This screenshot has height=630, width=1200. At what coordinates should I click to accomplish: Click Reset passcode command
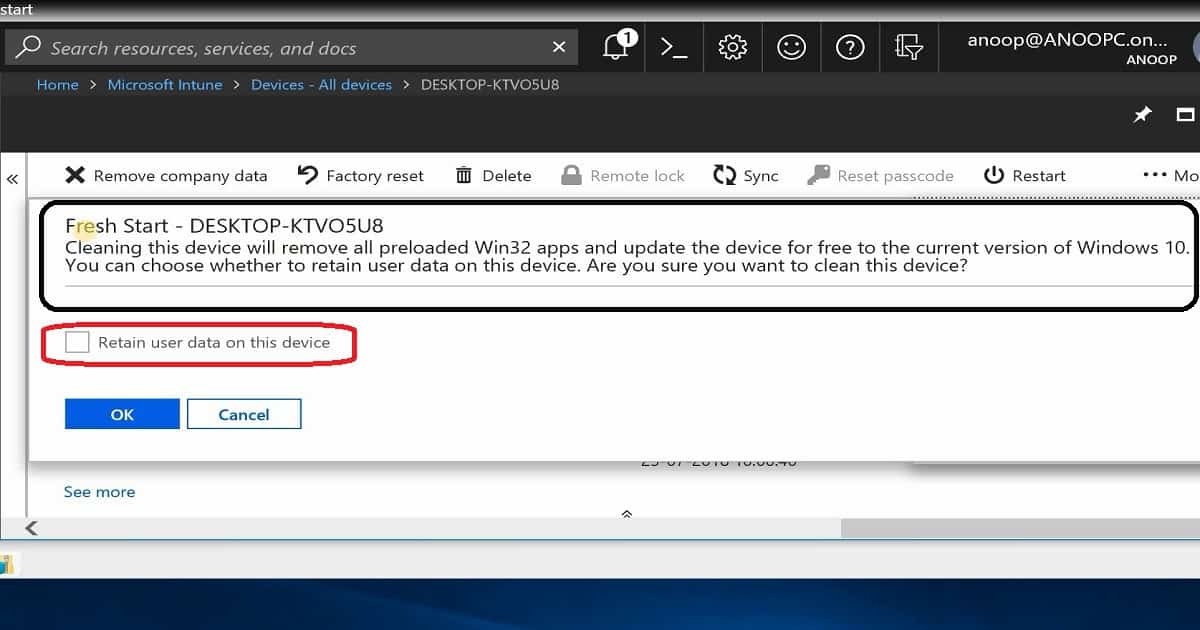pyautogui.click(x=881, y=176)
